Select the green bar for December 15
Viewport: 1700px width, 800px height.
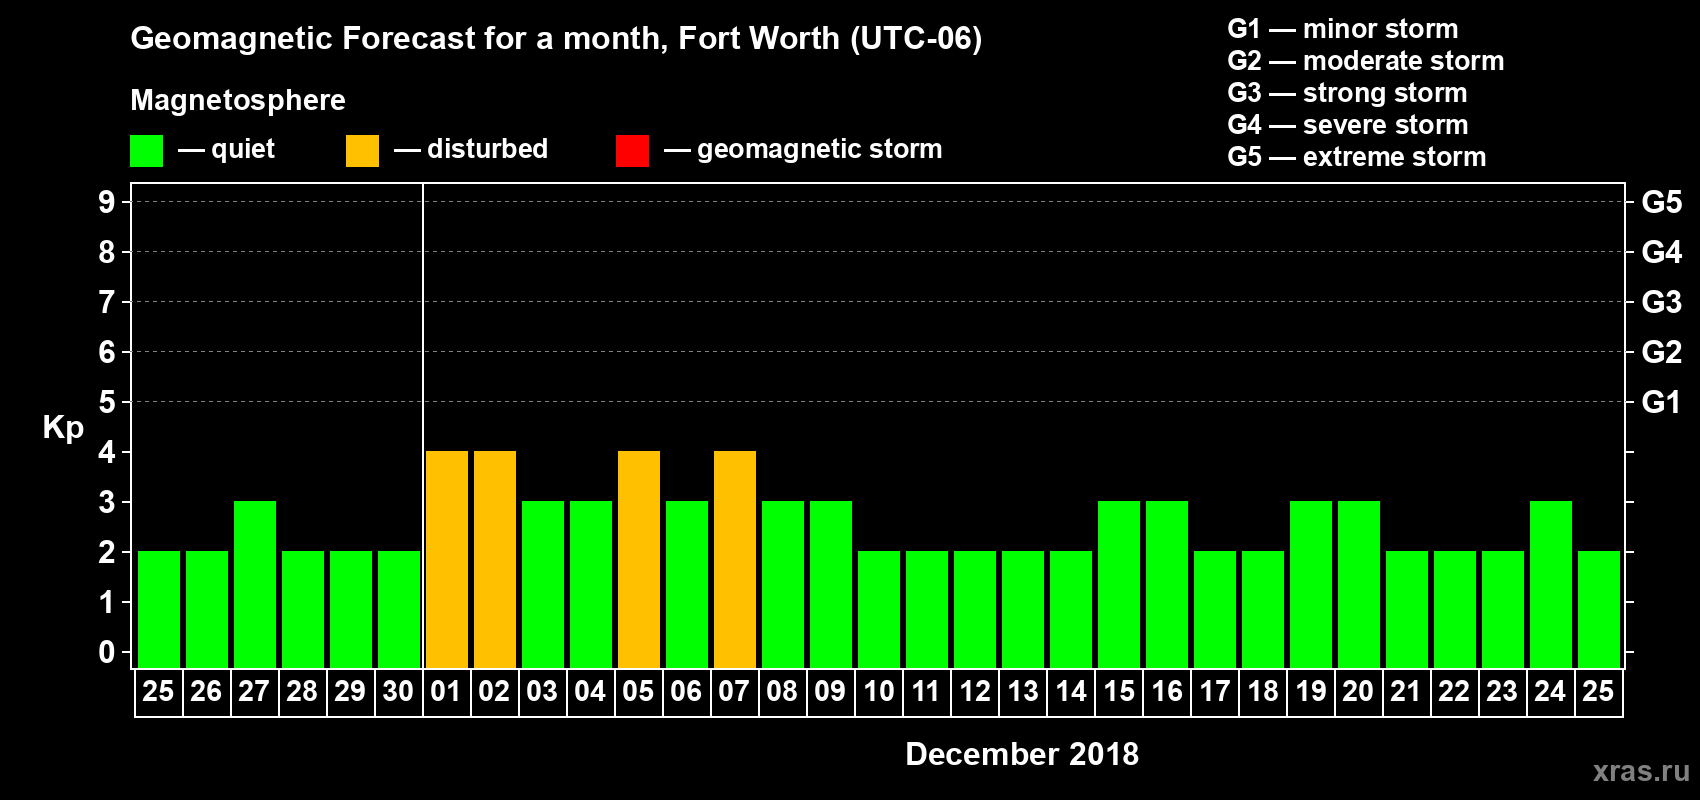1119,584
